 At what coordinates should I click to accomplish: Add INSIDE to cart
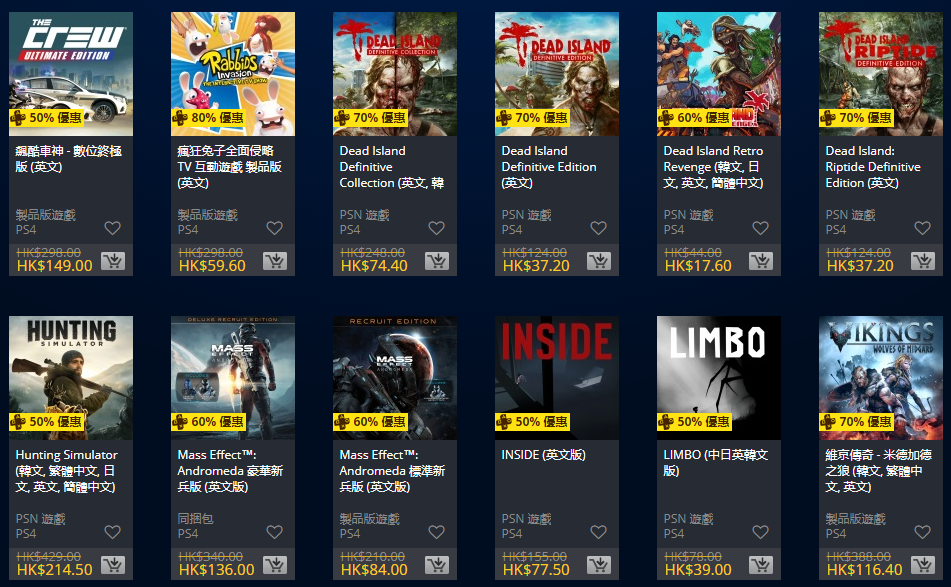[x=599, y=565]
